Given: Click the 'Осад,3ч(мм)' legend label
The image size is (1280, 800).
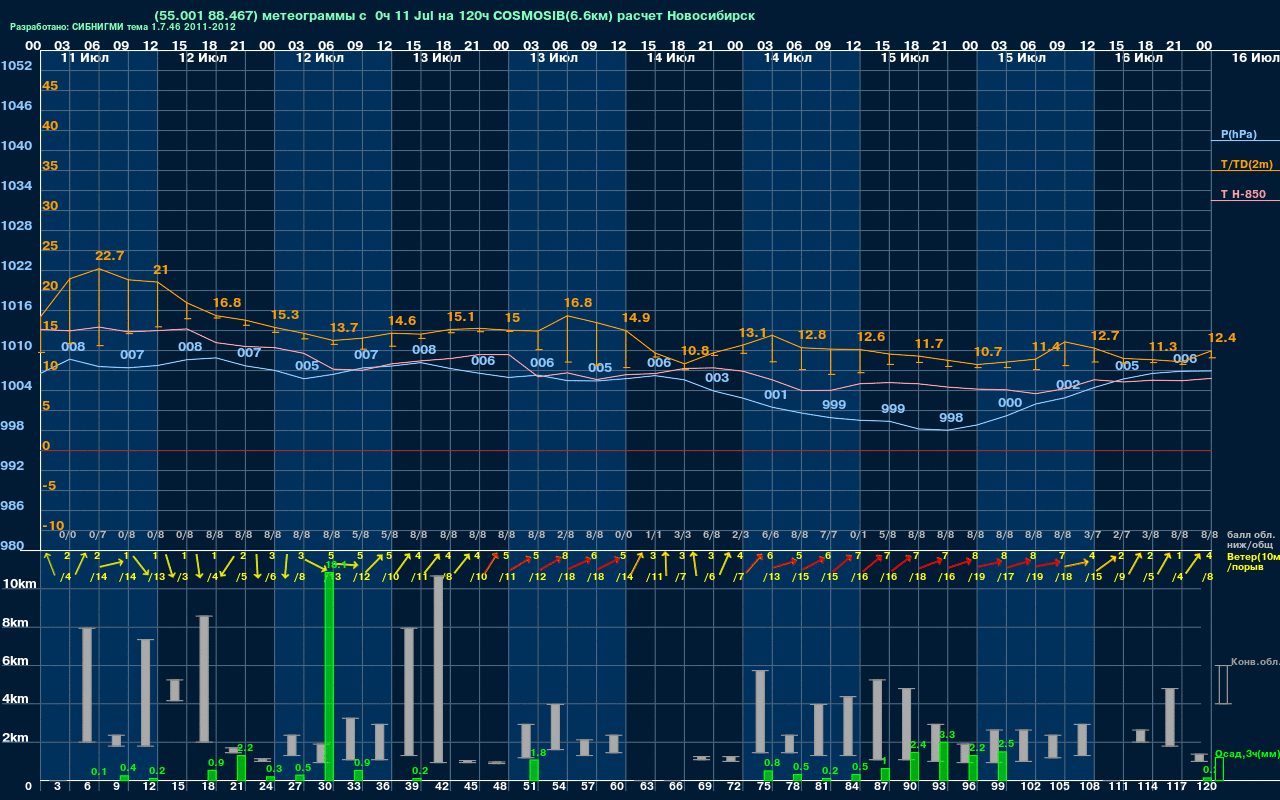Looking at the screenshot, I should (x=1247, y=753).
